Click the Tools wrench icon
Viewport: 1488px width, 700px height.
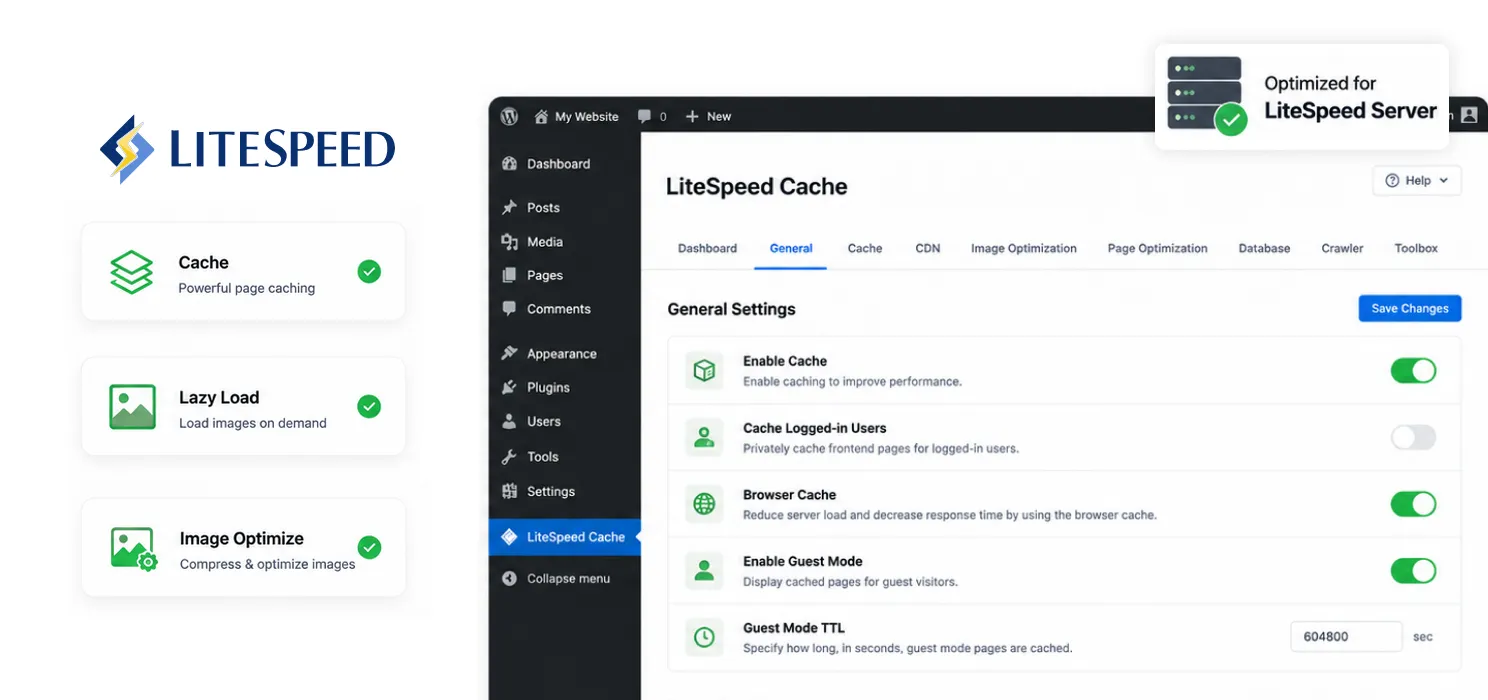(x=510, y=456)
